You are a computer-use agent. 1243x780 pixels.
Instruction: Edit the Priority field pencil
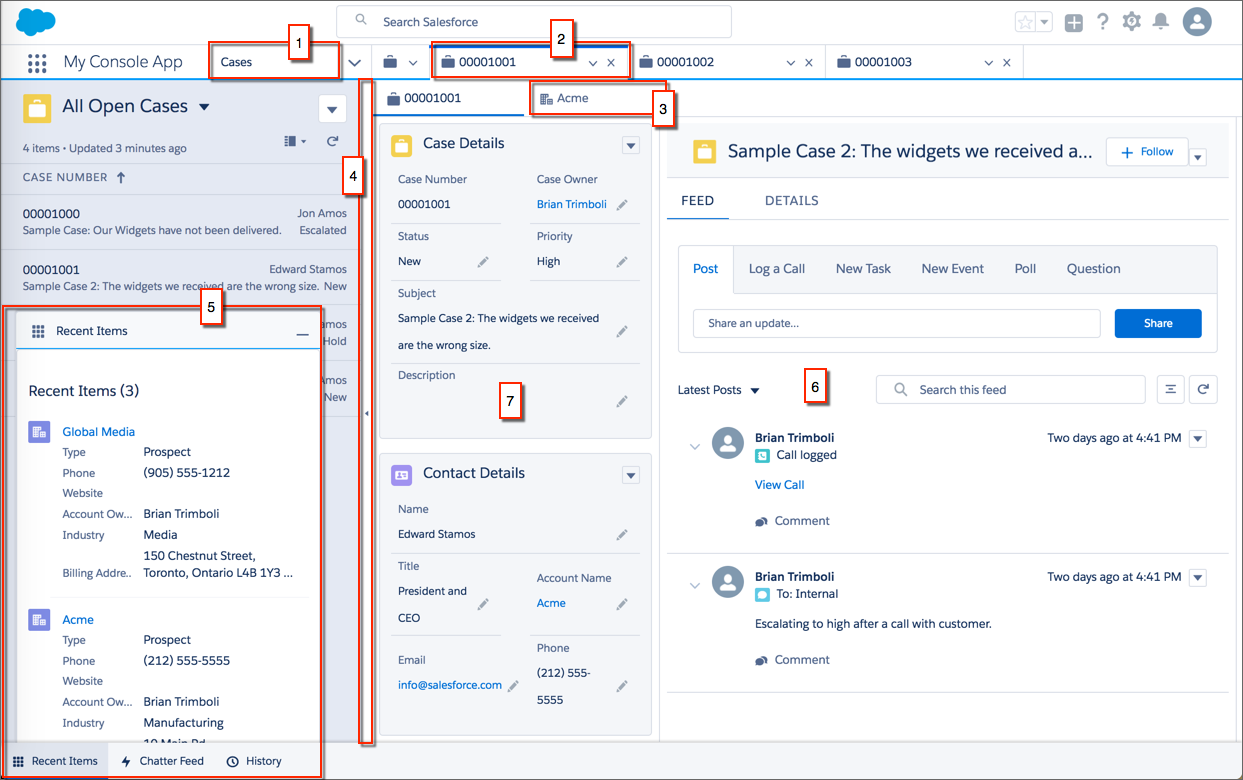coord(622,261)
